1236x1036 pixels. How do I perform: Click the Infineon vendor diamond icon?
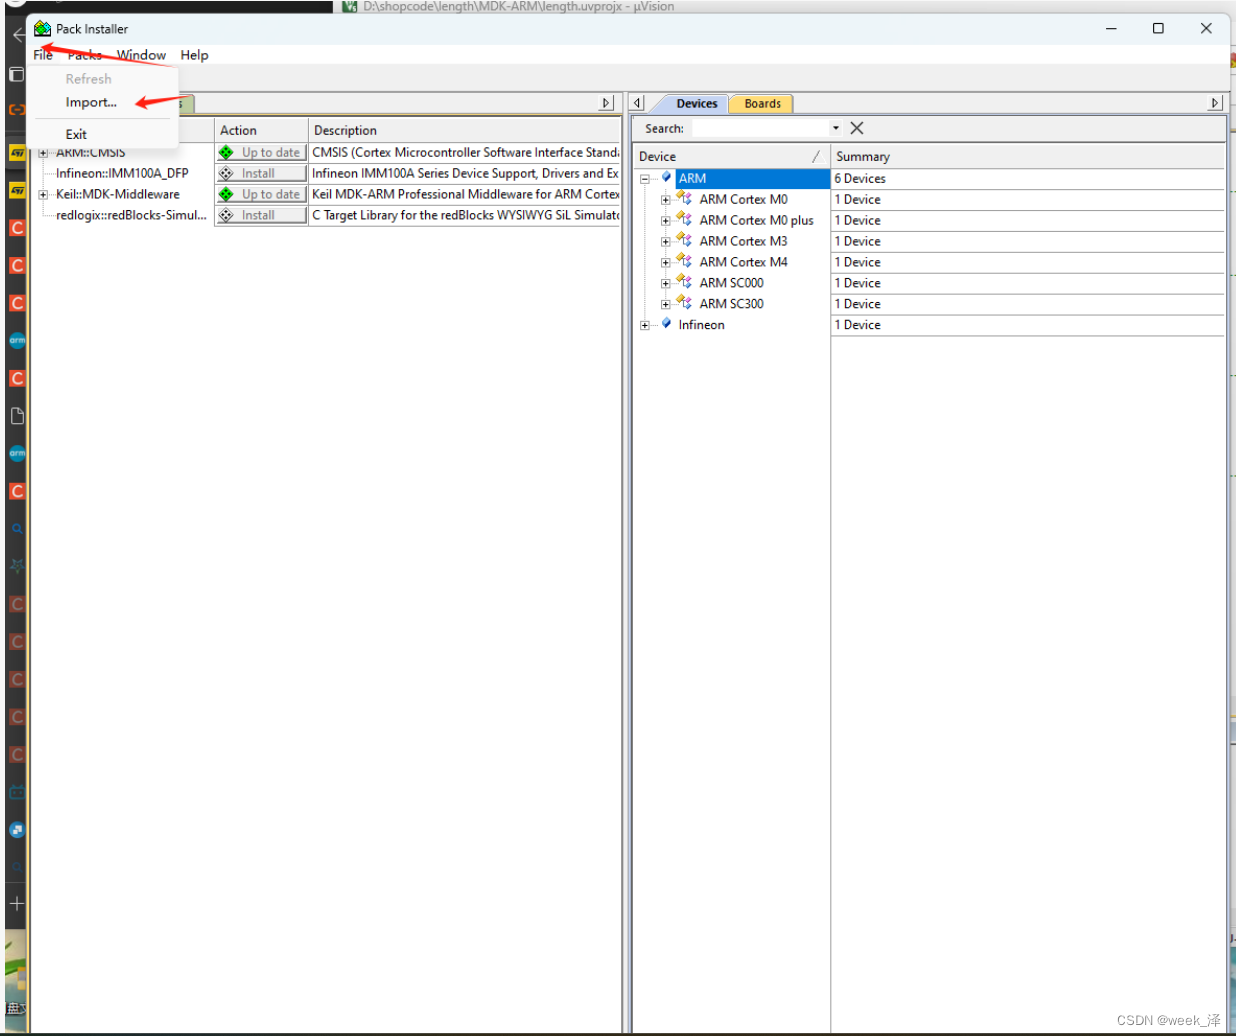point(667,324)
